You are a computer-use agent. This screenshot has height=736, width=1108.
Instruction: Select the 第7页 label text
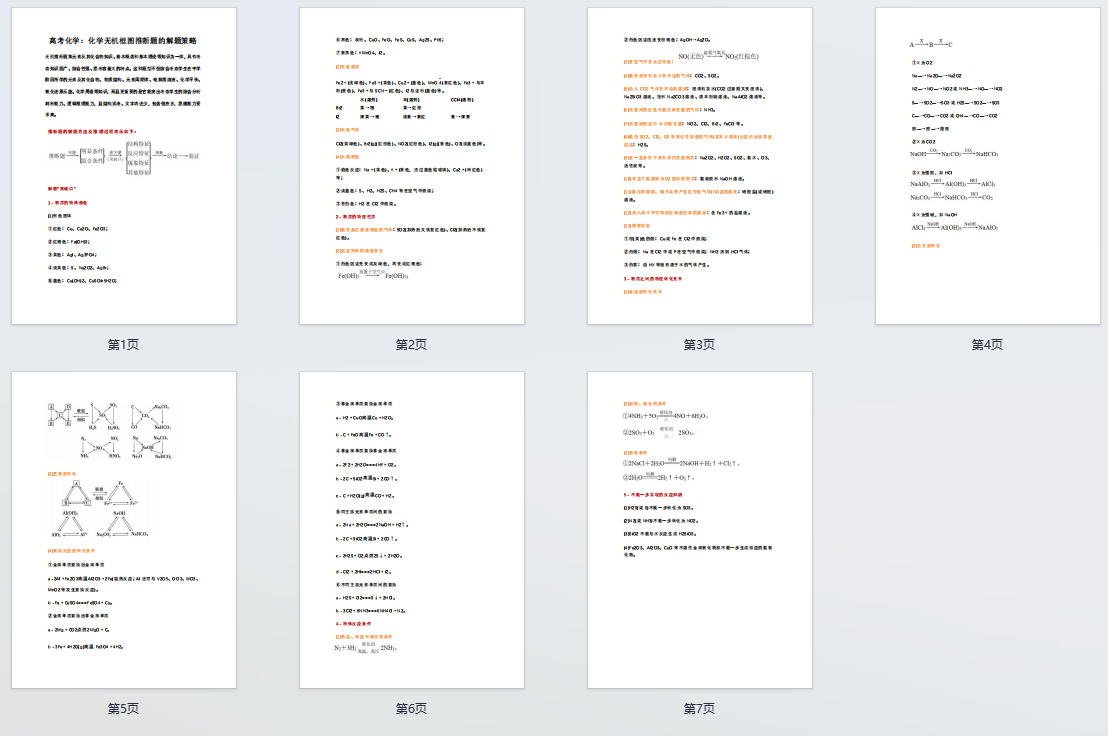coord(700,708)
